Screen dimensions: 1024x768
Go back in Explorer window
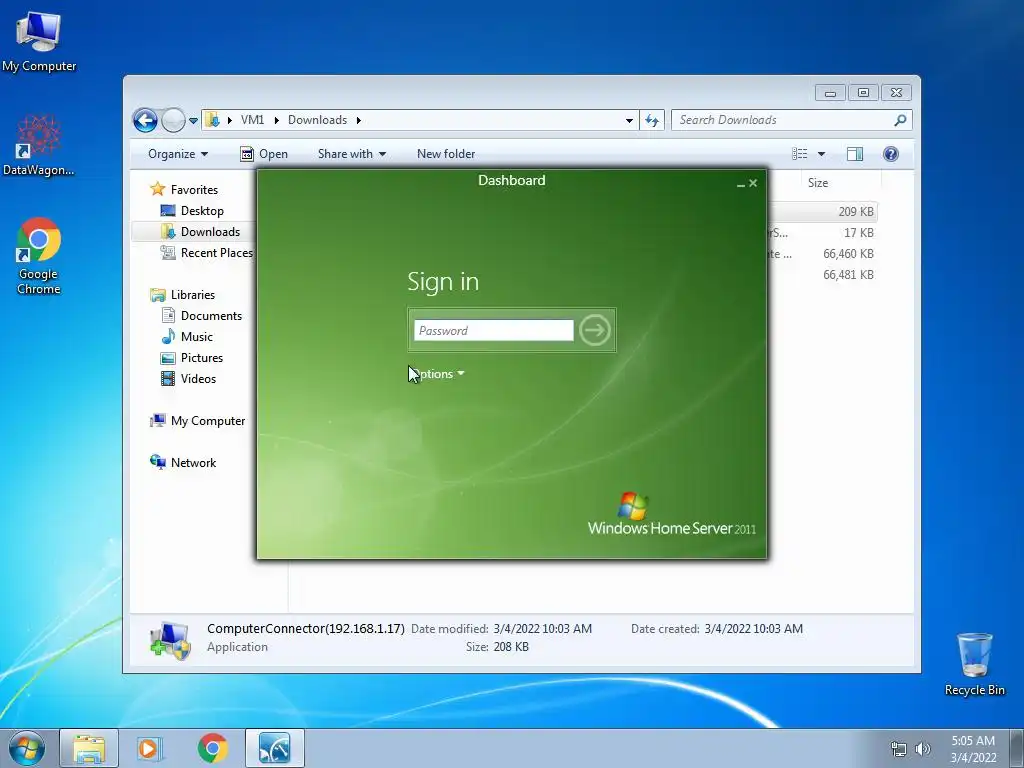click(145, 120)
